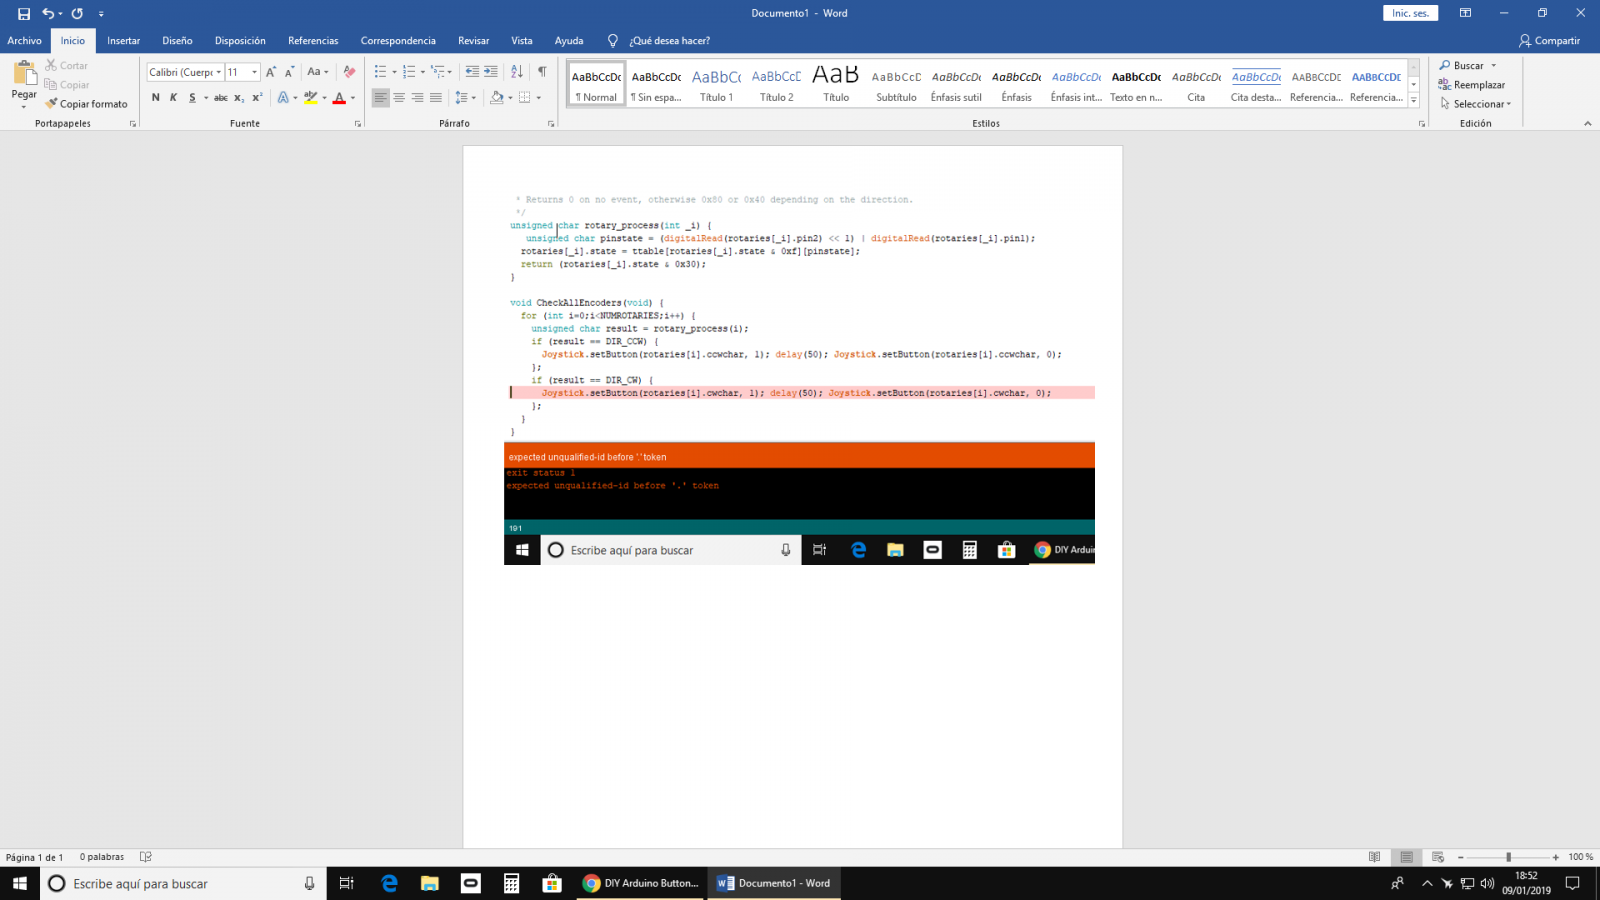Decrease paragraph indent
Image resolution: width=1600 pixels, height=900 pixels.
coord(472,72)
